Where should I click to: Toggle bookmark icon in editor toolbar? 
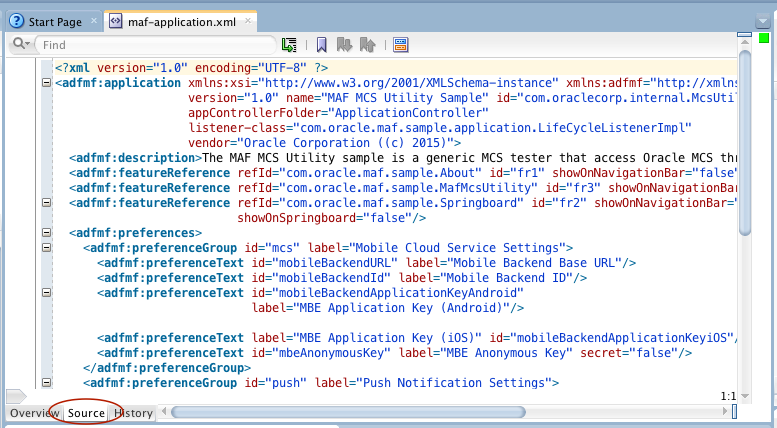(x=322, y=45)
